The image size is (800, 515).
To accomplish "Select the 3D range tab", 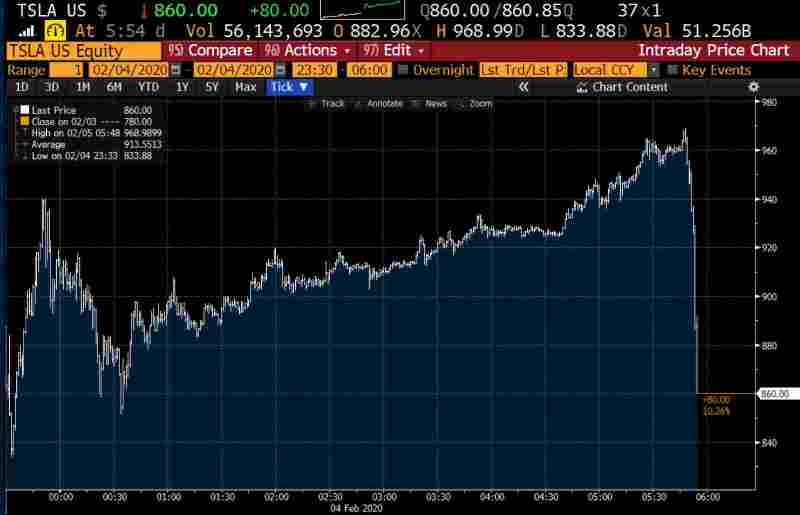I will 52,87.
